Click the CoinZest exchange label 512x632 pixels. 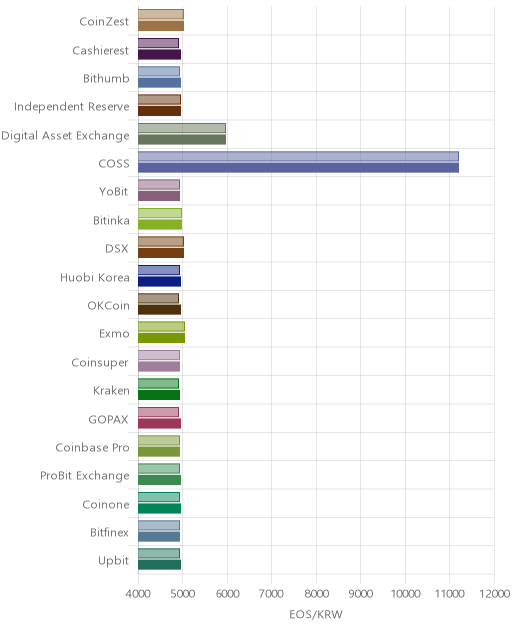(x=104, y=21)
